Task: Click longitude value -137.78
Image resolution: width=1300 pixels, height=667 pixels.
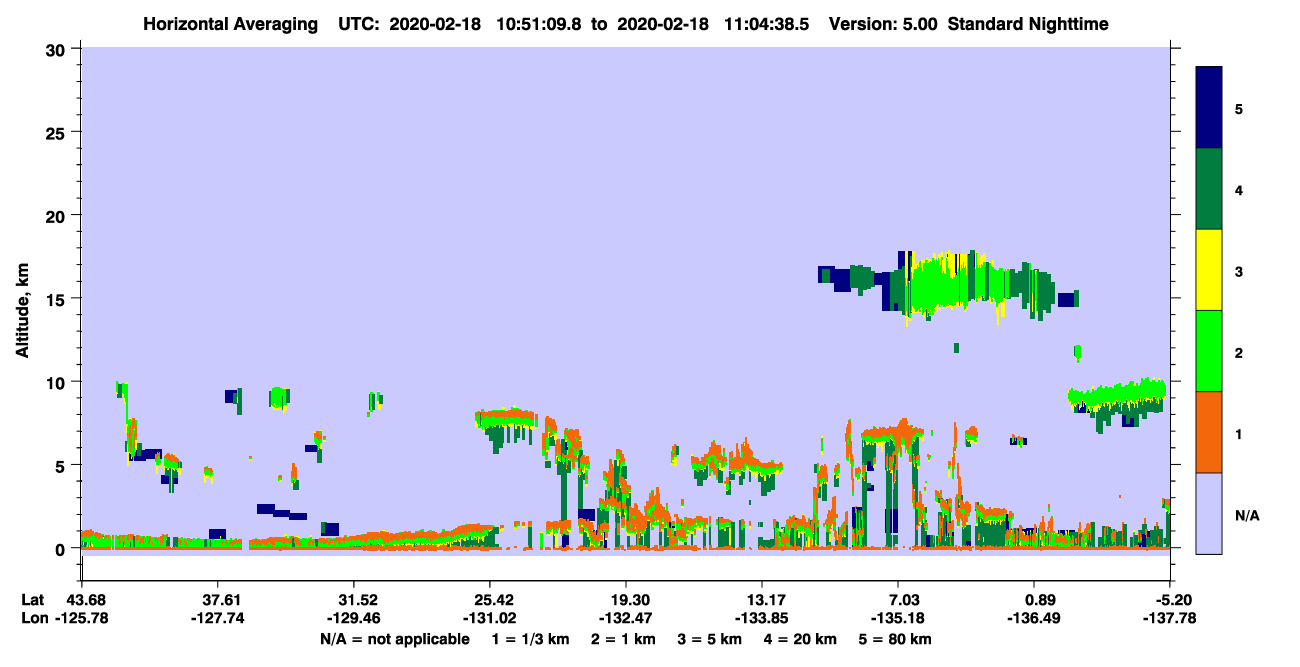Action: (x=1171, y=618)
